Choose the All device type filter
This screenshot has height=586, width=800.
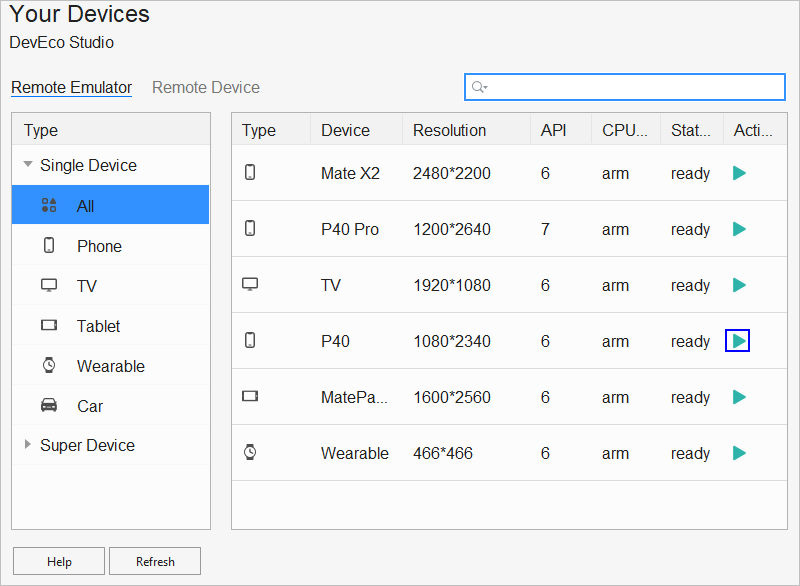(x=85, y=206)
